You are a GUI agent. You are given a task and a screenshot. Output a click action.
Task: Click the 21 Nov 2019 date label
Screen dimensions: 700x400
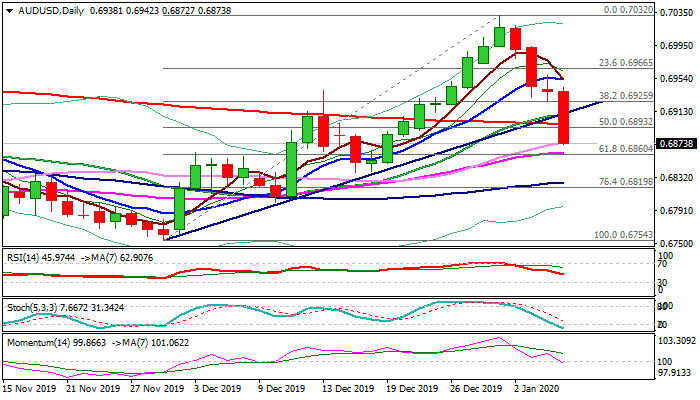coord(93,389)
